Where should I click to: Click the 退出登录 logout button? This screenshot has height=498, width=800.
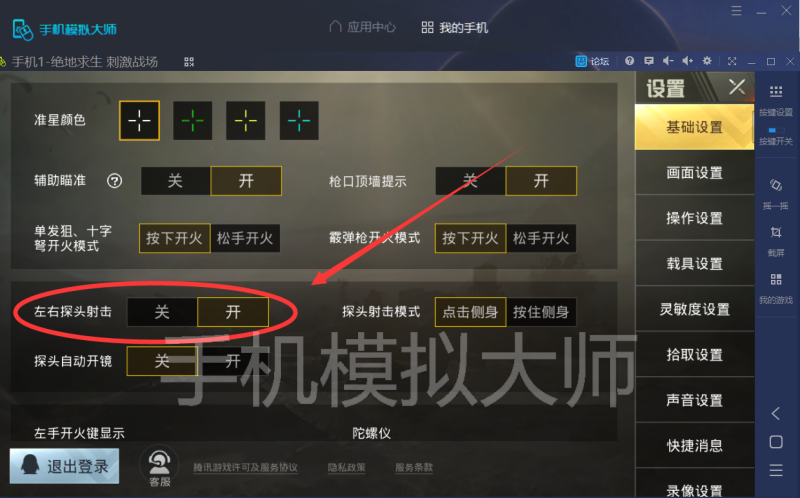pos(64,466)
